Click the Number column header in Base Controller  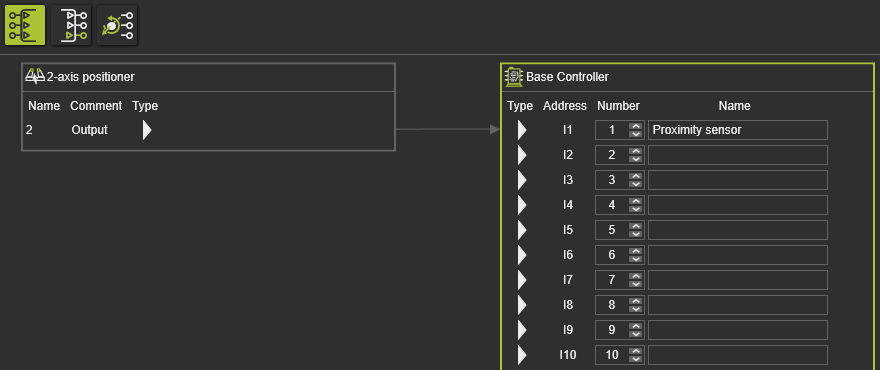click(618, 106)
